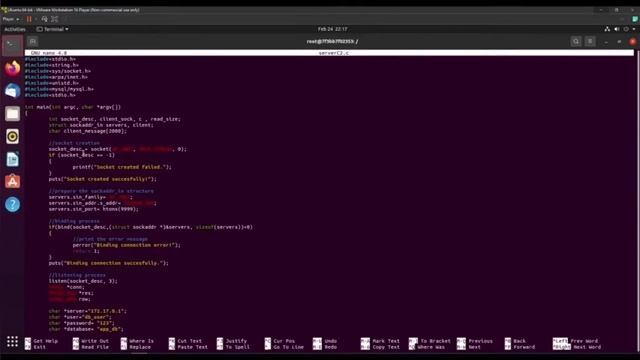640x360 pixels.
Task: Open the pause button dropdown arrow in VMware
Action: point(36,19)
